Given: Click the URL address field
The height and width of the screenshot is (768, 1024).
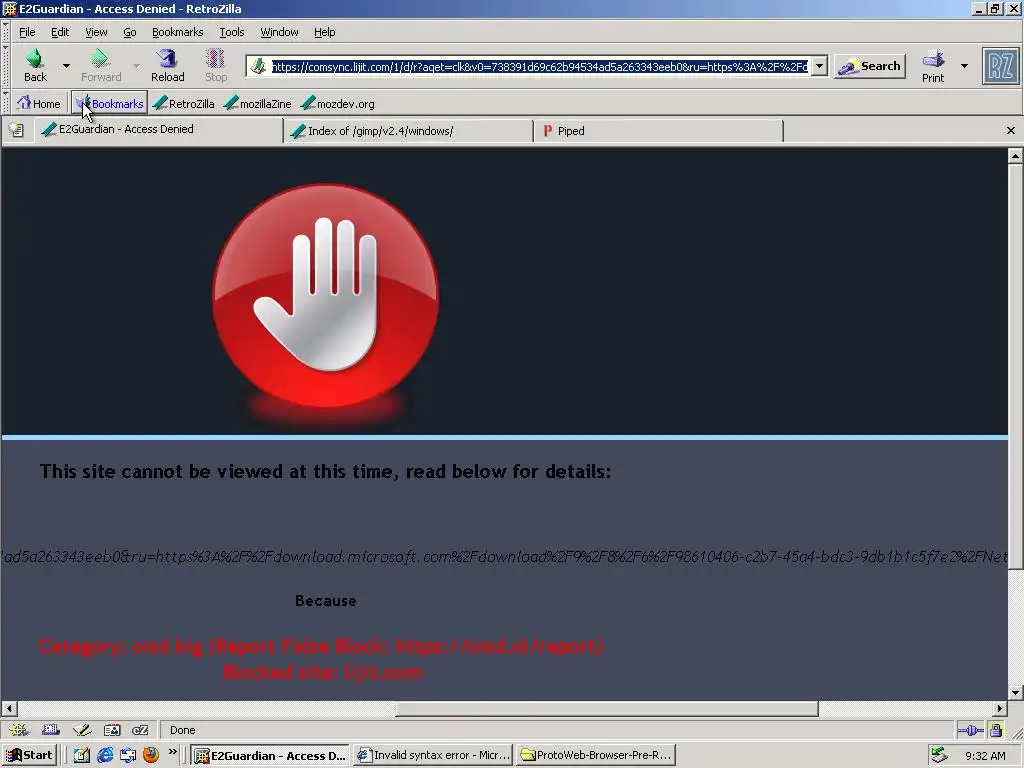Looking at the screenshot, I should point(539,66).
